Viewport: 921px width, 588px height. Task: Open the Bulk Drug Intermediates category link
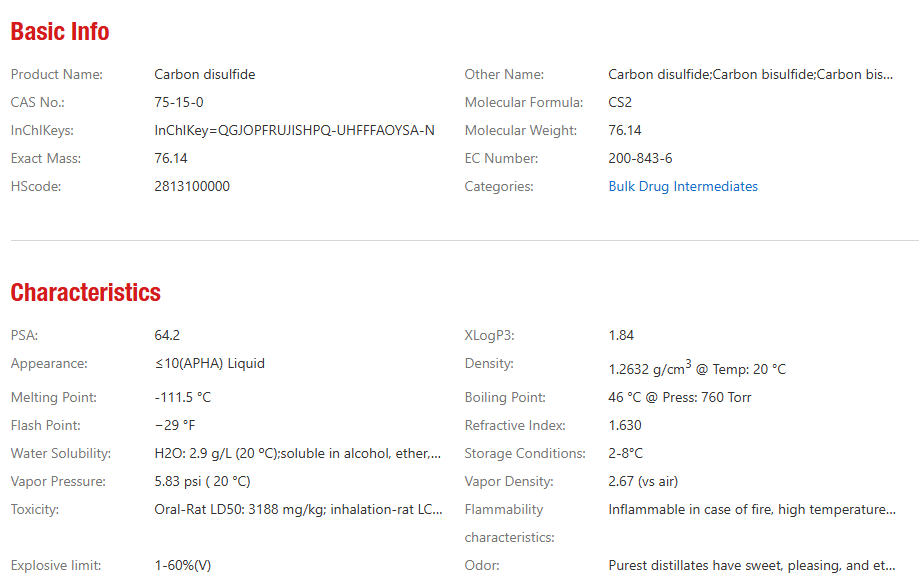click(683, 187)
